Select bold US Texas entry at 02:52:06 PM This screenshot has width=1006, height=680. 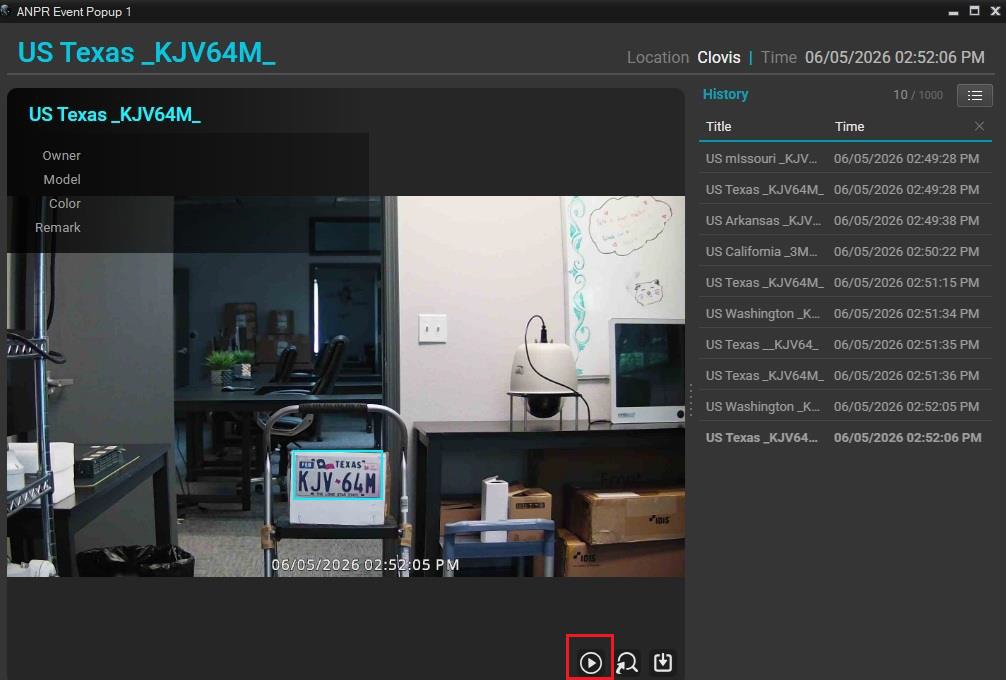tap(845, 438)
